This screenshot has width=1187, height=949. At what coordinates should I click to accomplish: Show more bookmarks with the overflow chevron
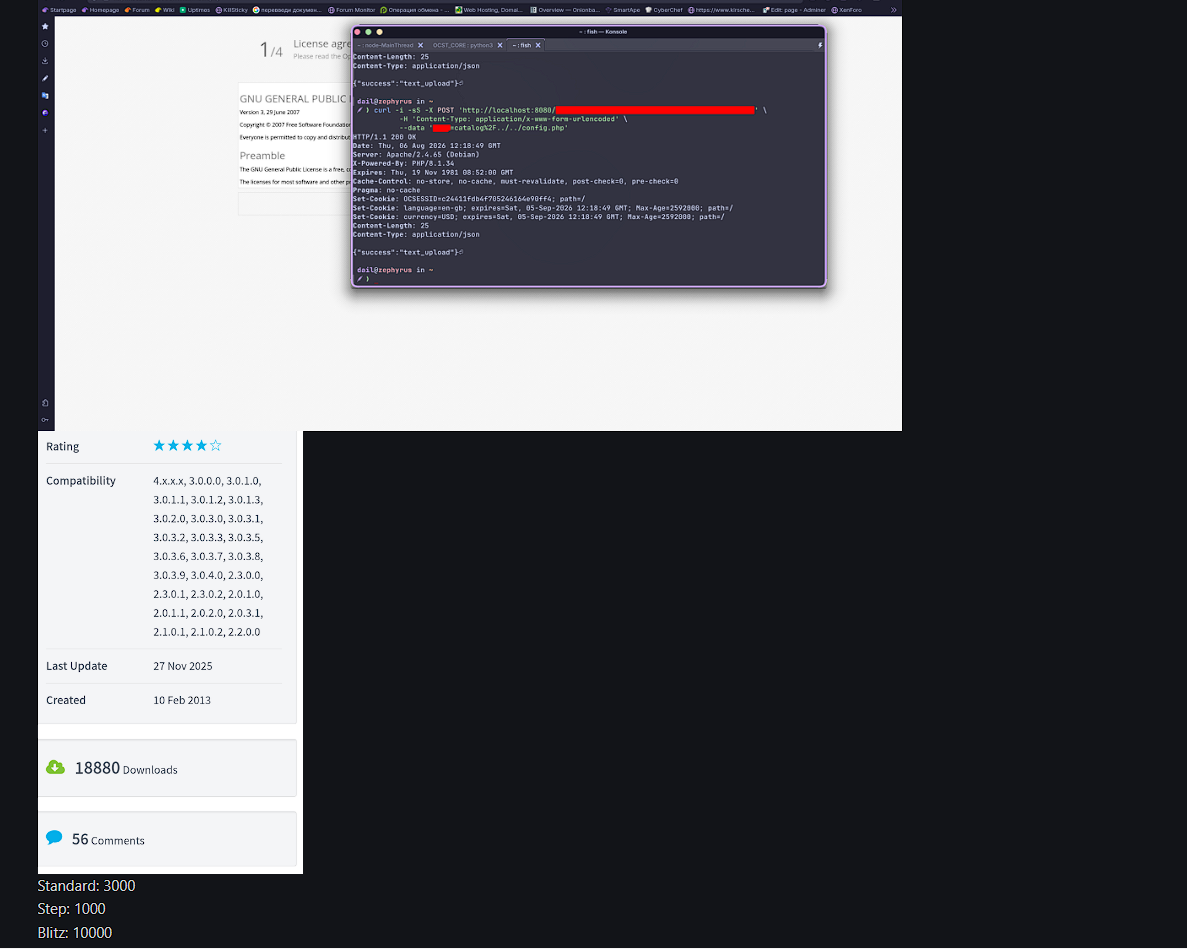pos(893,10)
